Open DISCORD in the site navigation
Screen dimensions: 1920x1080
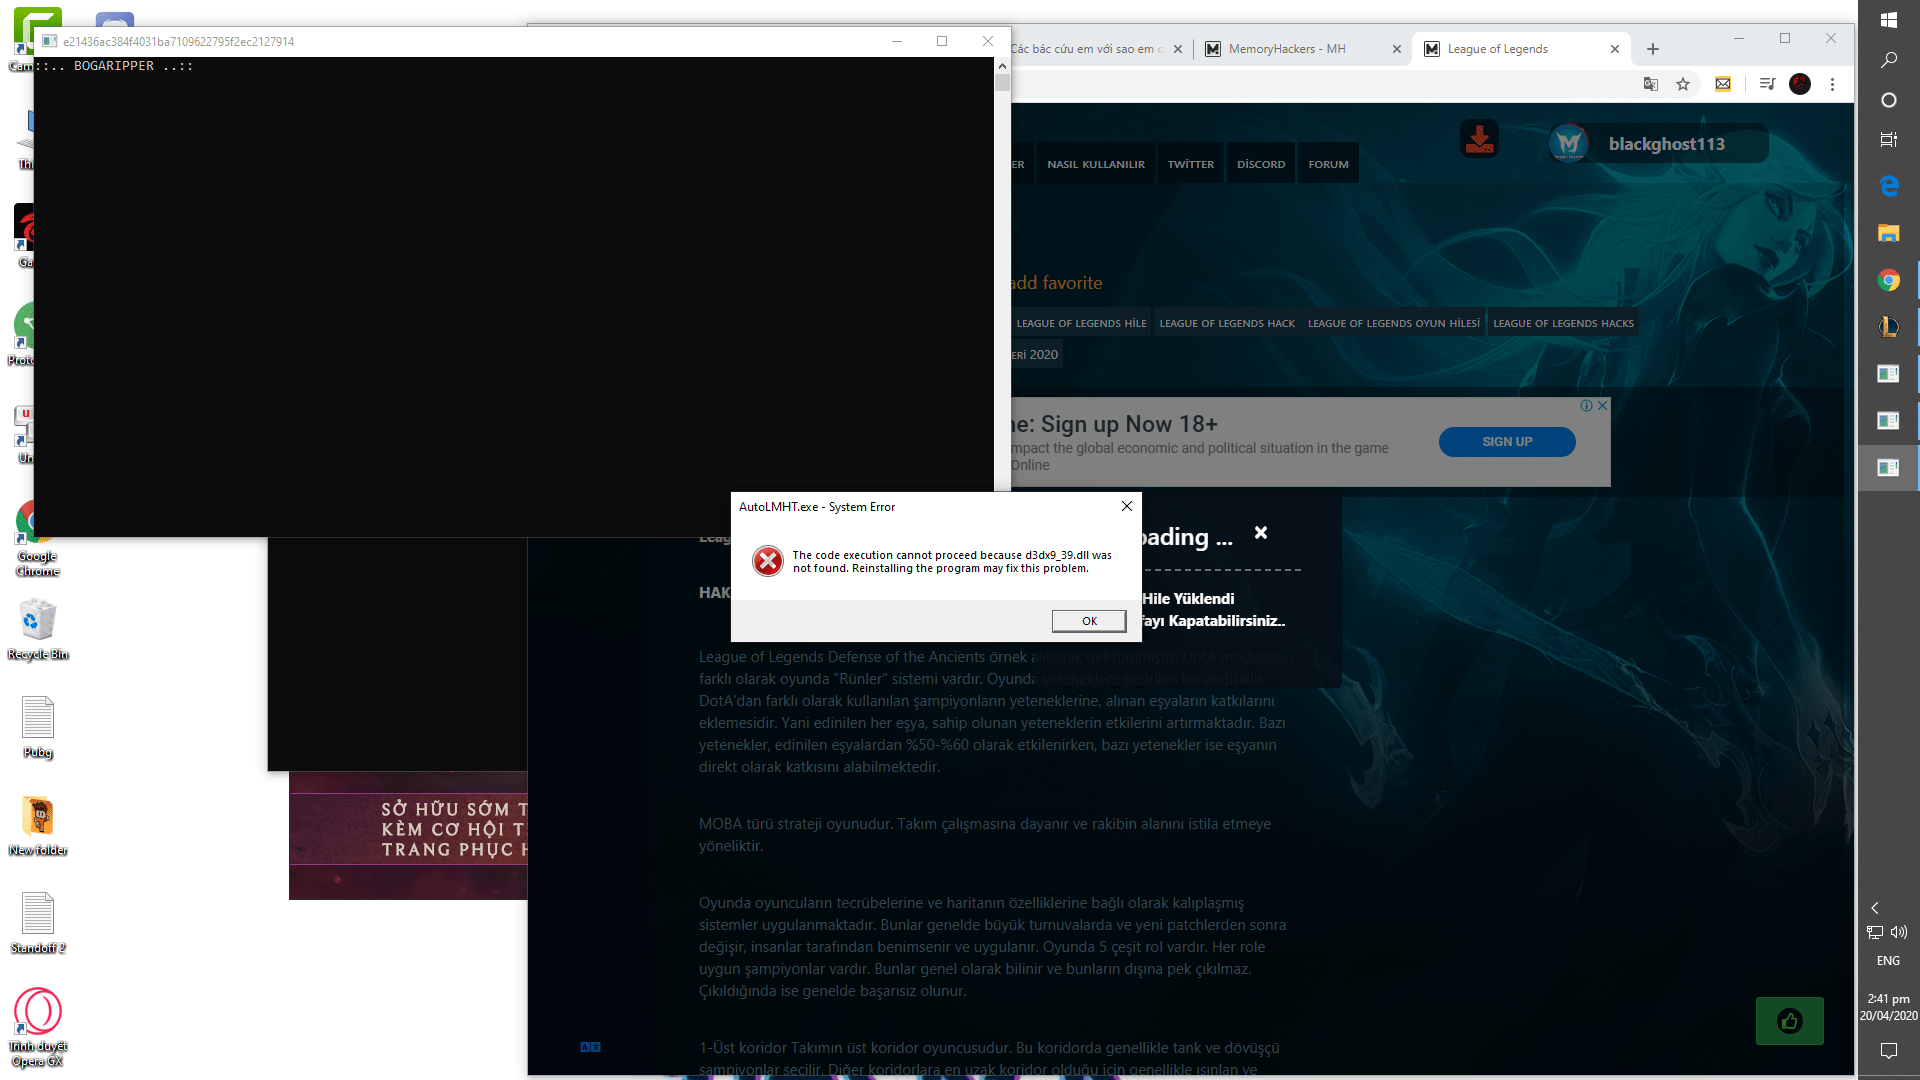(x=1261, y=164)
